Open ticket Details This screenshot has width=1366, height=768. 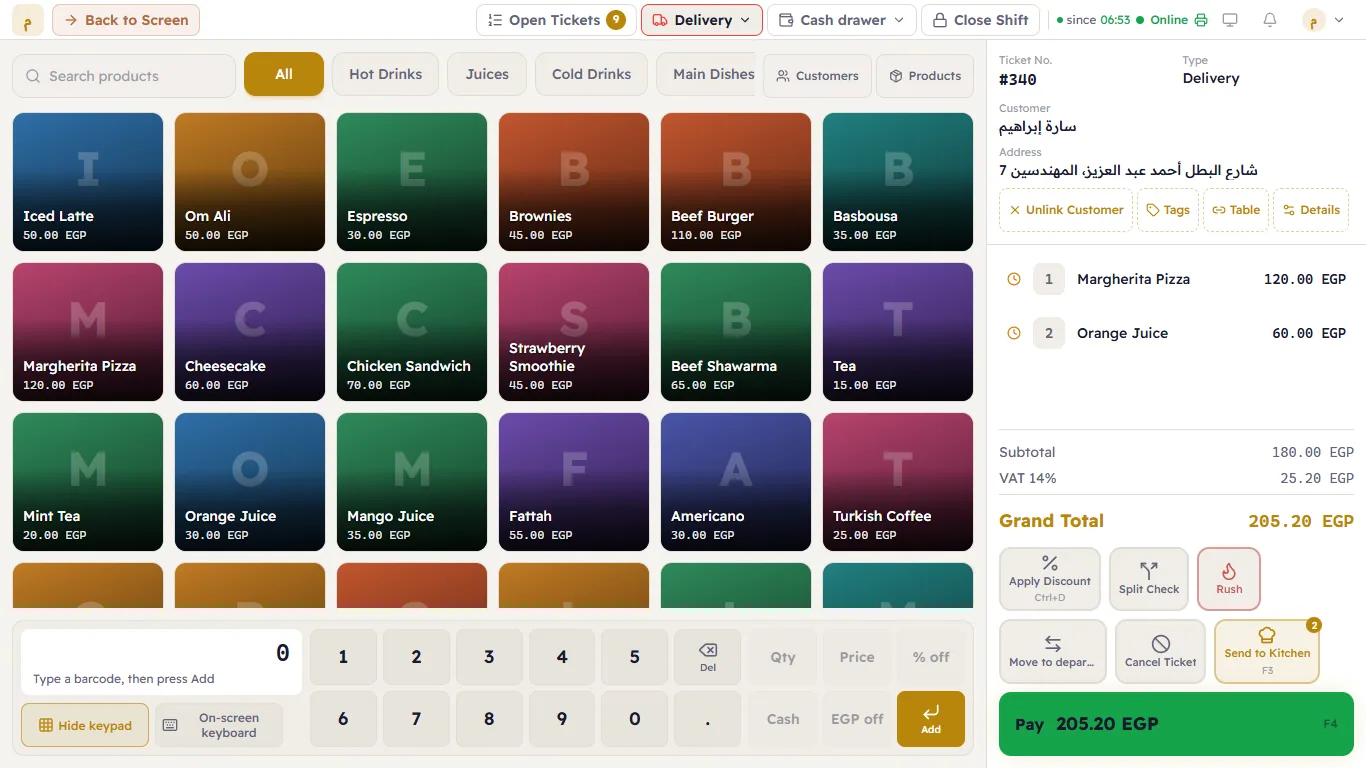click(1311, 210)
